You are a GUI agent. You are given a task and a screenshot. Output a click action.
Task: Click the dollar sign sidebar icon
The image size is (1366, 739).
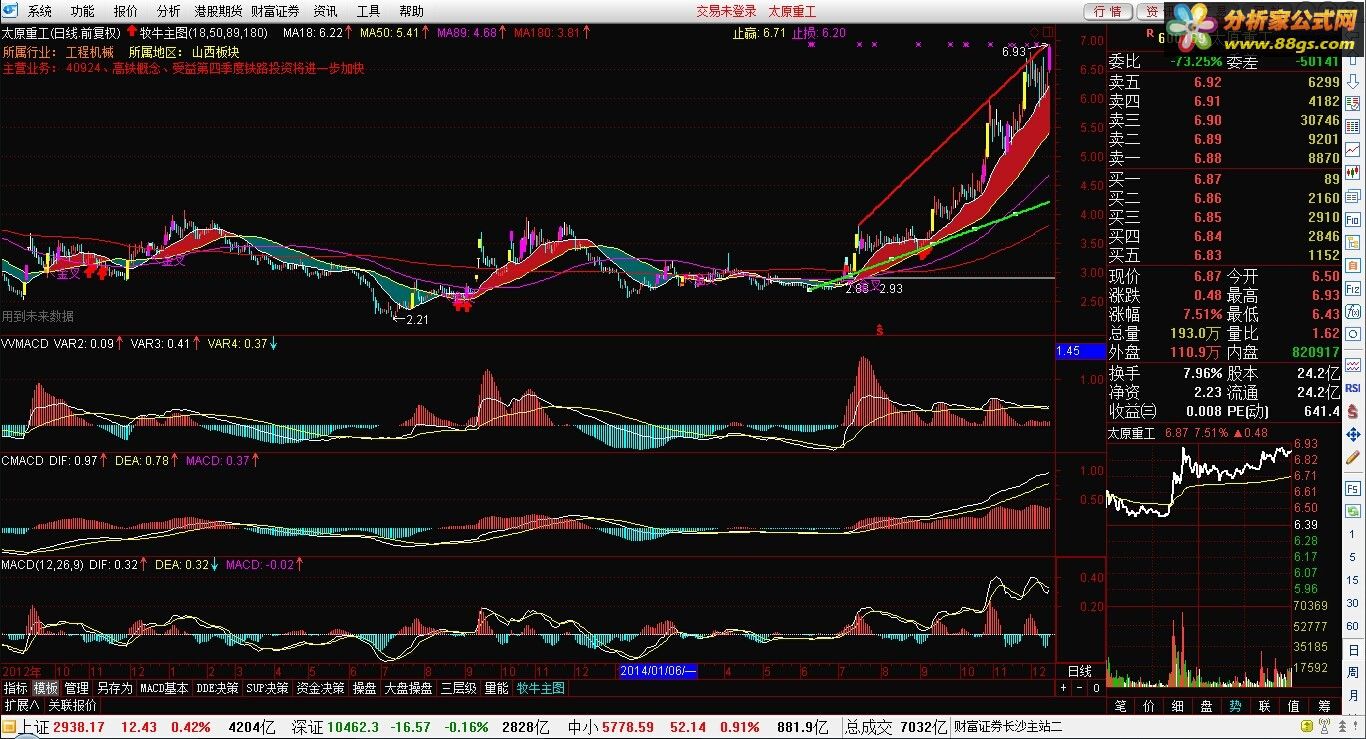tap(1352, 411)
